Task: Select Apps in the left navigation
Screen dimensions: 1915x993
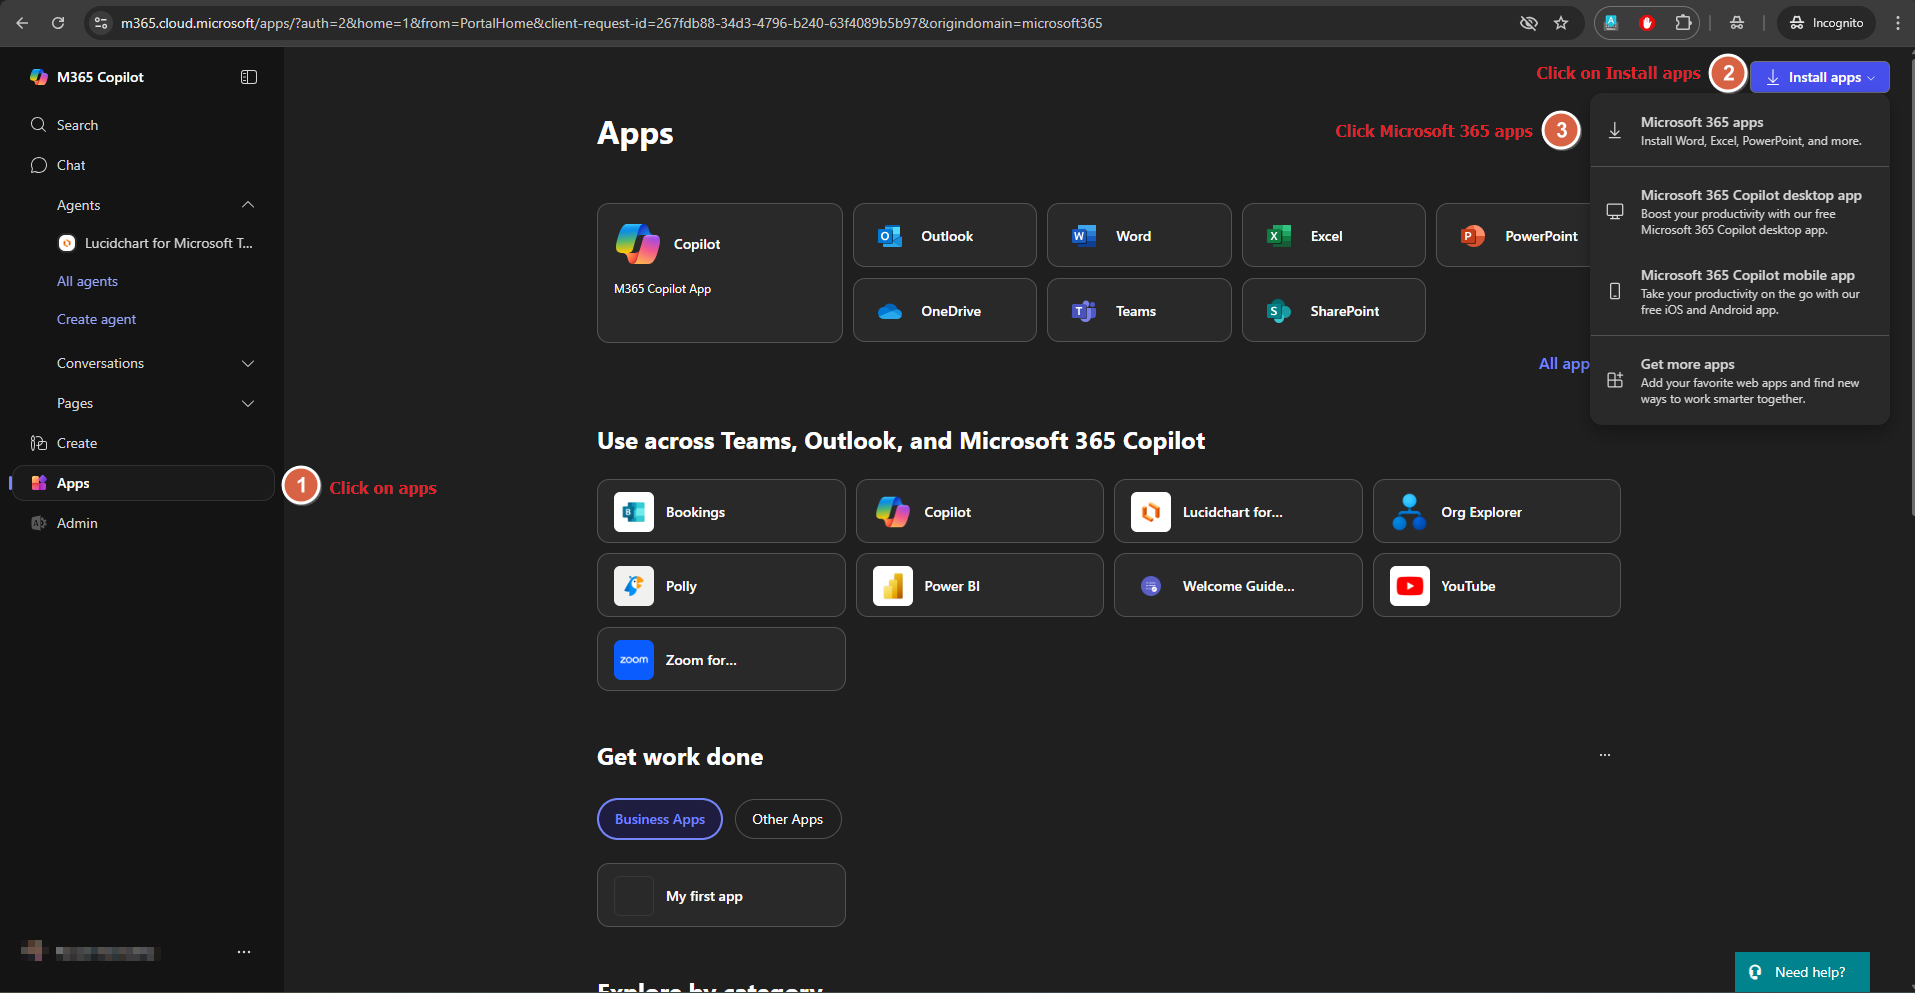Action: point(142,483)
